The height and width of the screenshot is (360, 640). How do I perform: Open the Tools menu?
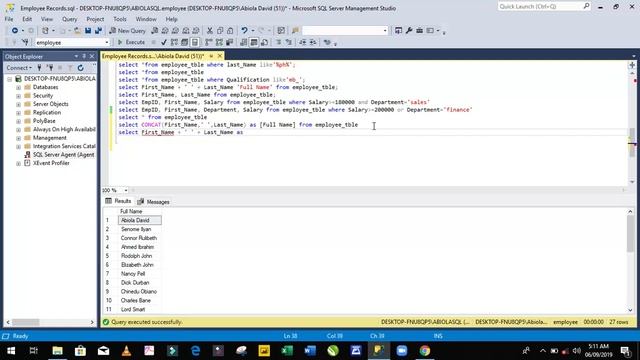coord(120,19)
